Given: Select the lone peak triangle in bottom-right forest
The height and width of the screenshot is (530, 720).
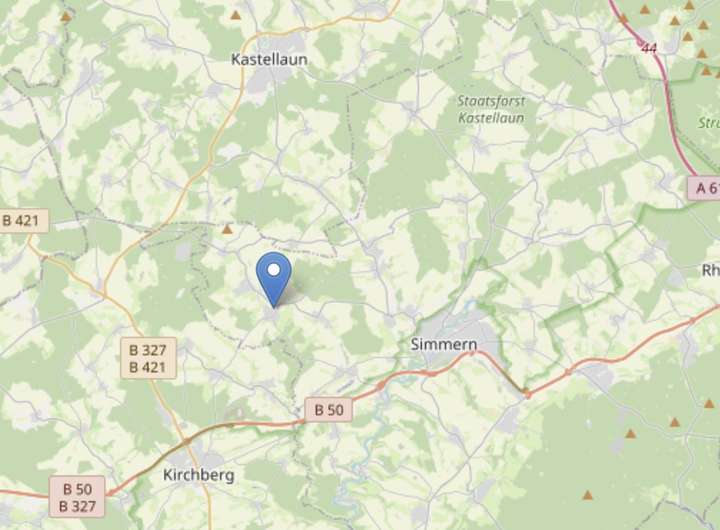Looking at the screenshot, I should (588, 495).
